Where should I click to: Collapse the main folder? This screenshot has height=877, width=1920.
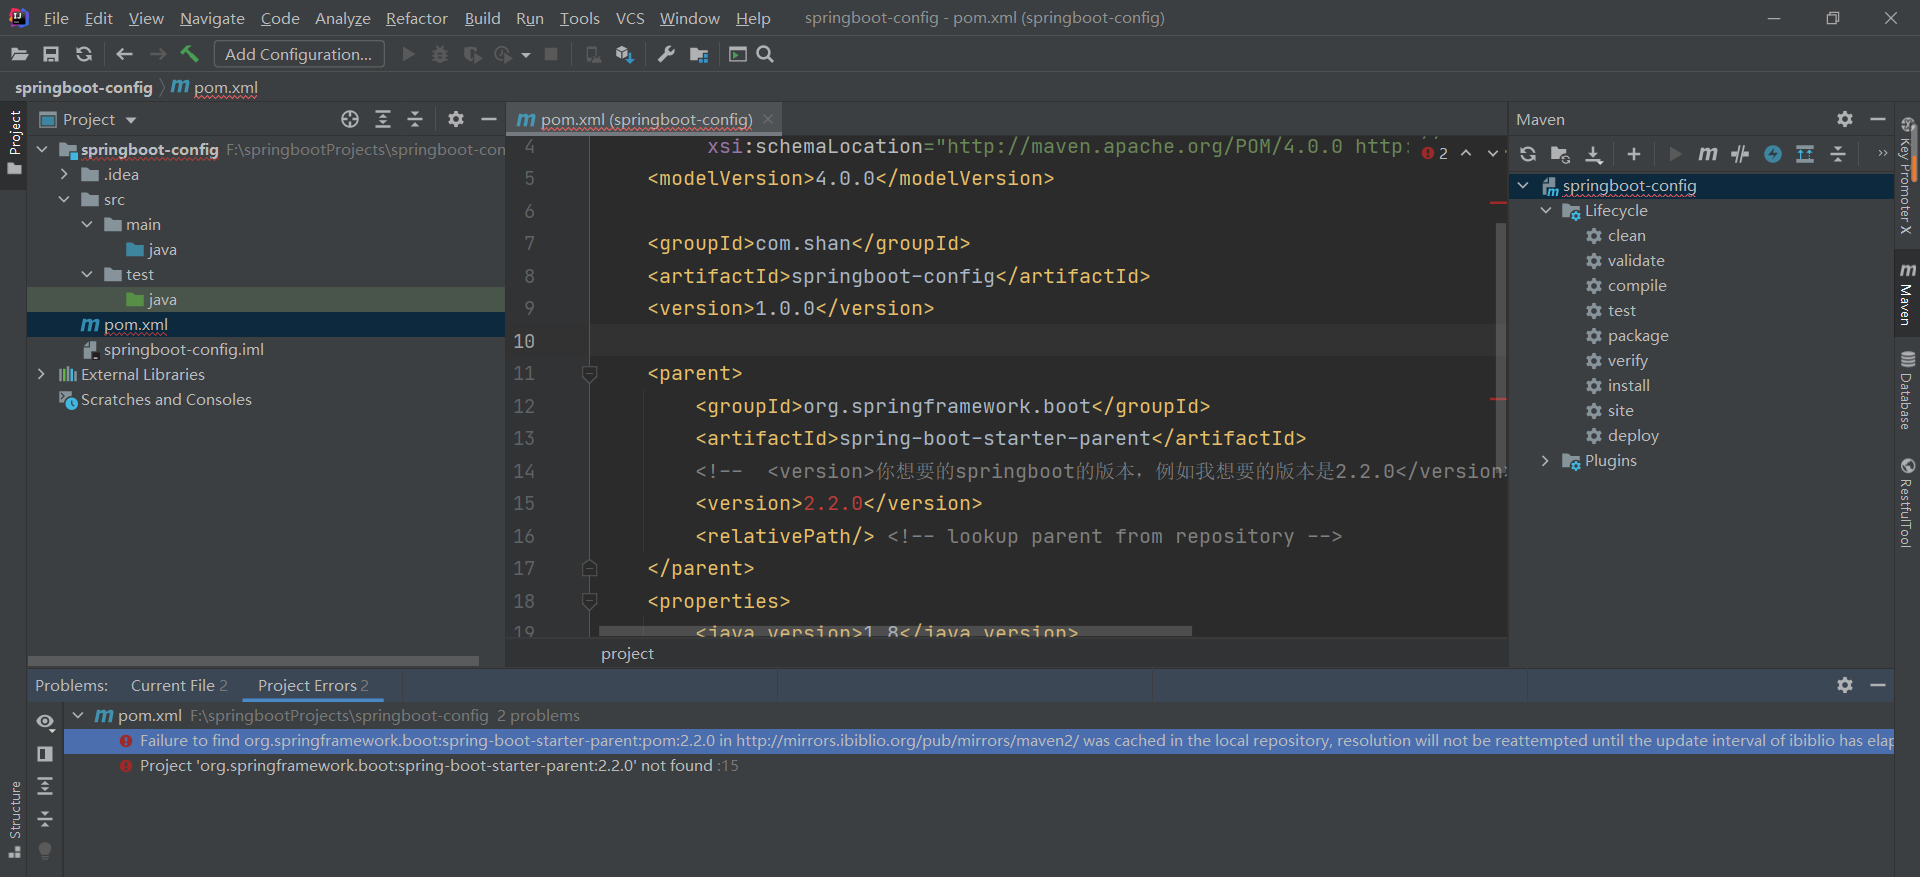pyautogui.click(x=87, y=224)
